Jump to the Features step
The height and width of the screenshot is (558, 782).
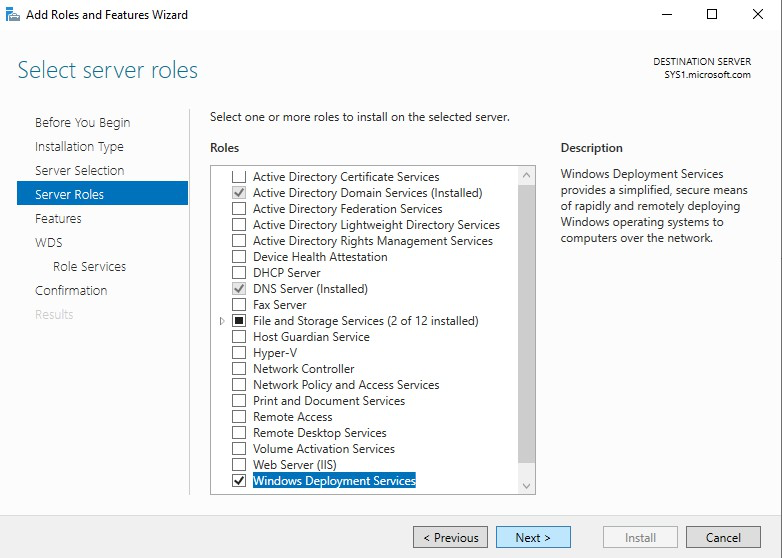pos(58,218)
